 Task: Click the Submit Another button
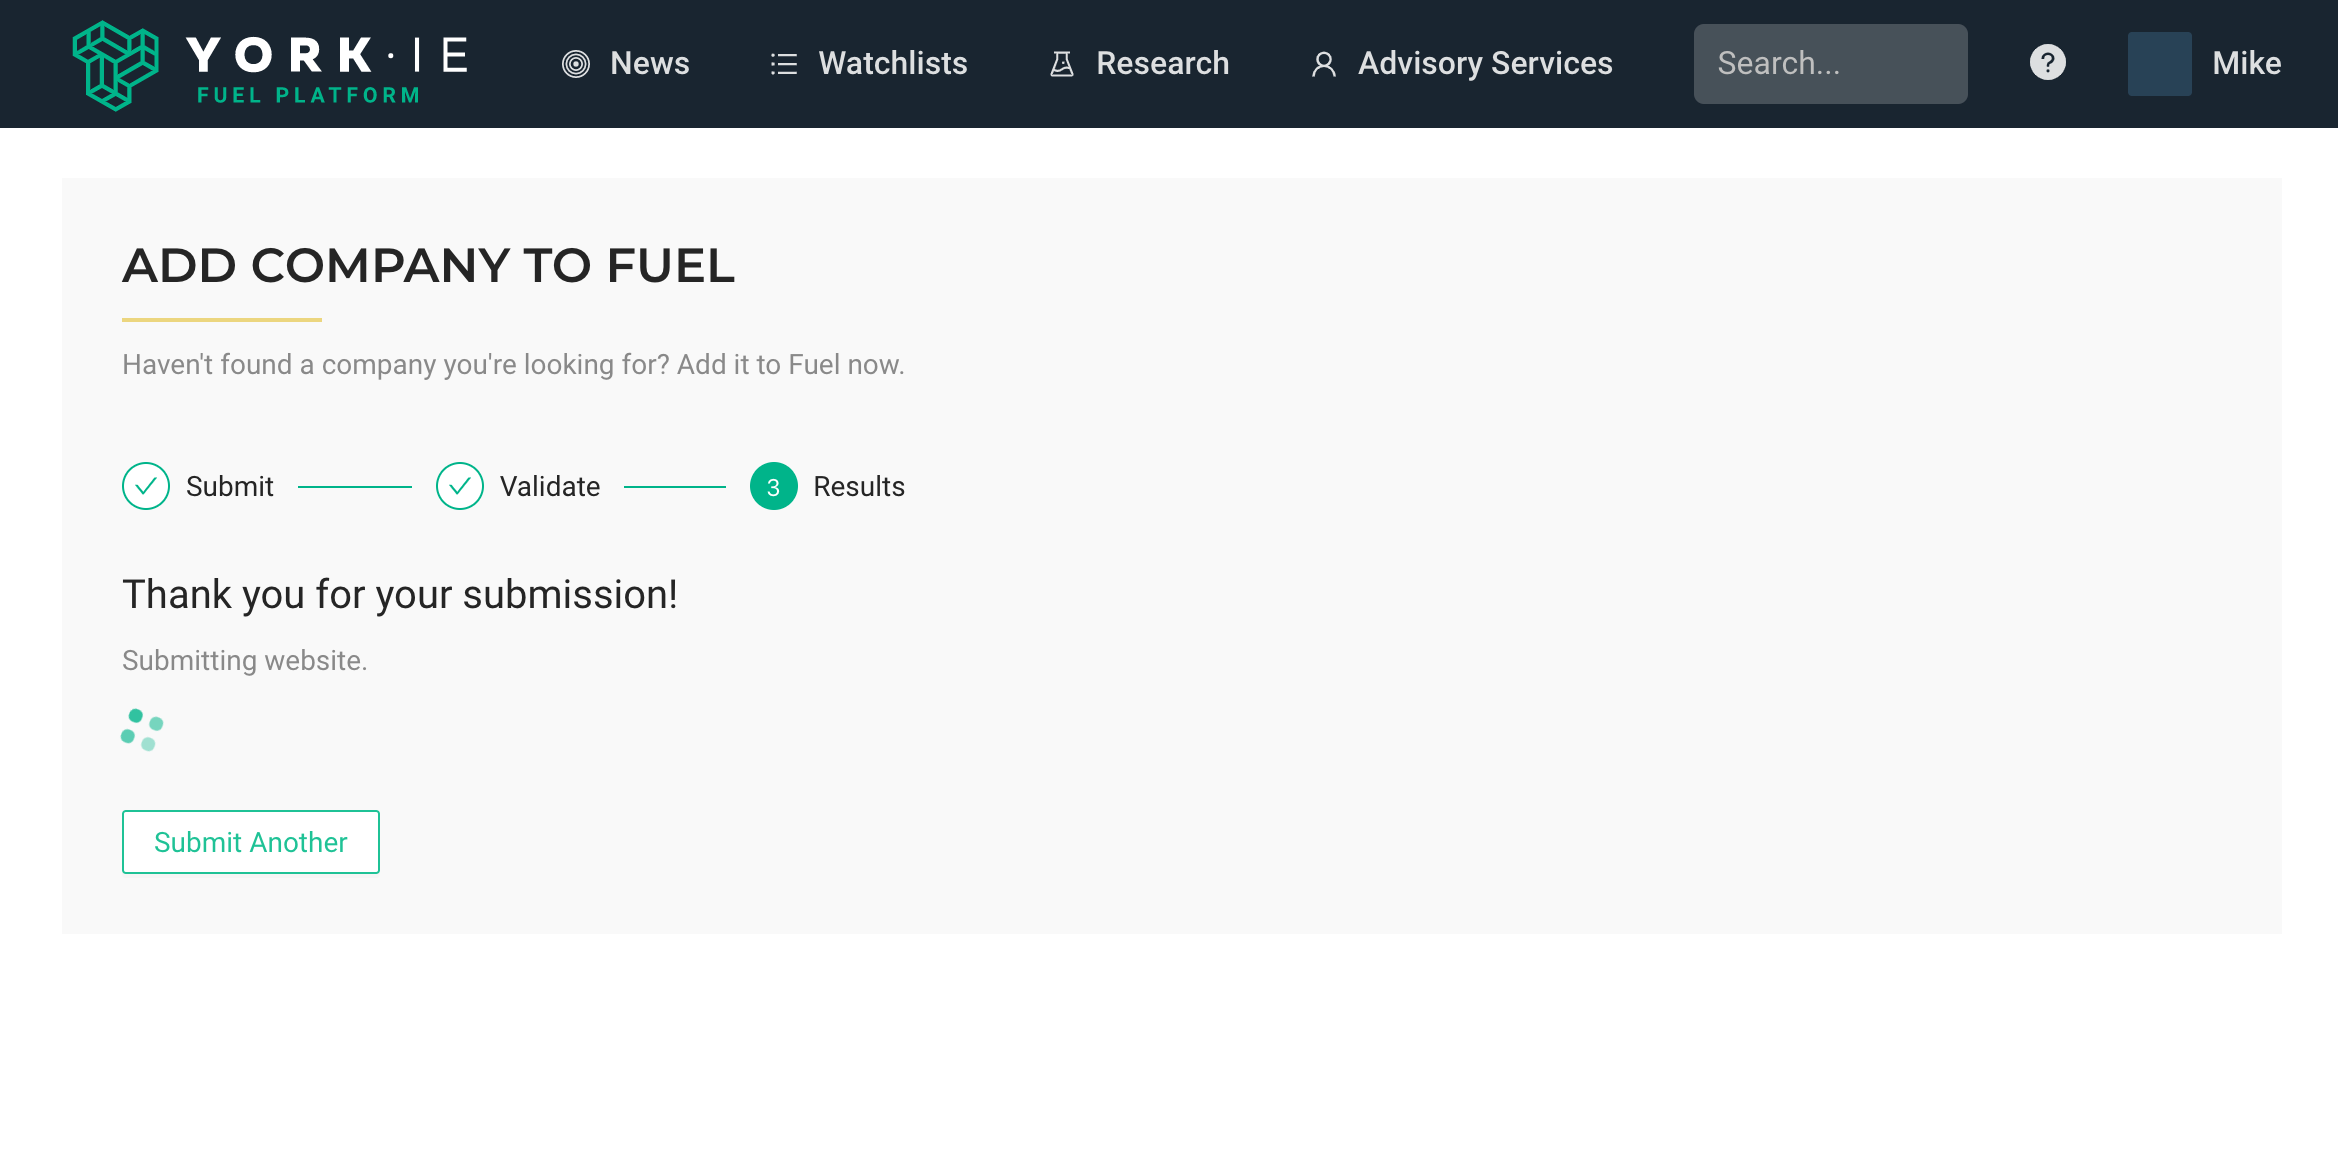pos(251,842)
